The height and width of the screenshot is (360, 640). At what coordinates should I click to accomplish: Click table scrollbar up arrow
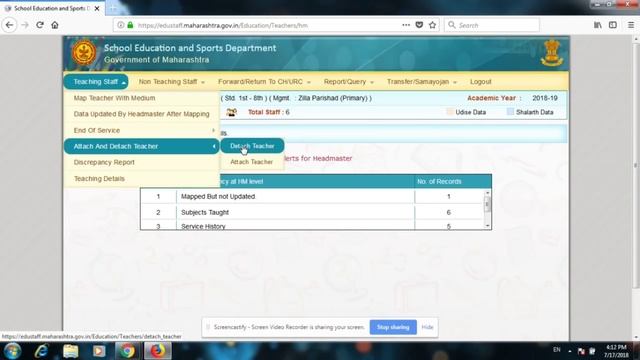coord(487,193)
